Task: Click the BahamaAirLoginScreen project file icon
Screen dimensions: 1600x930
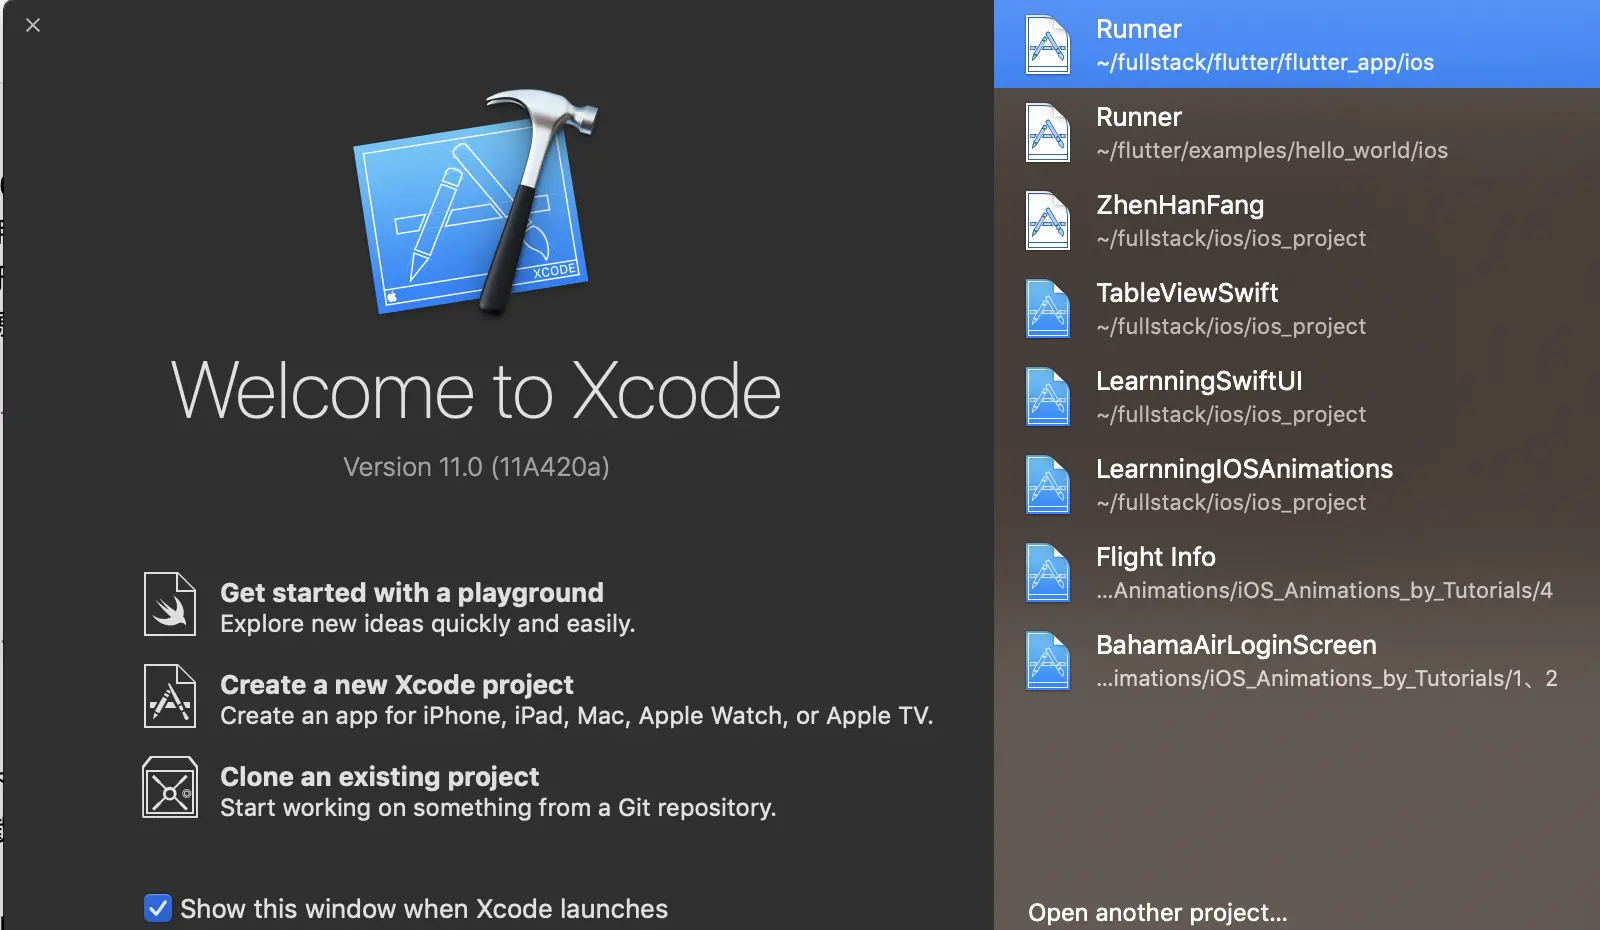Action: click(1048, 661)
